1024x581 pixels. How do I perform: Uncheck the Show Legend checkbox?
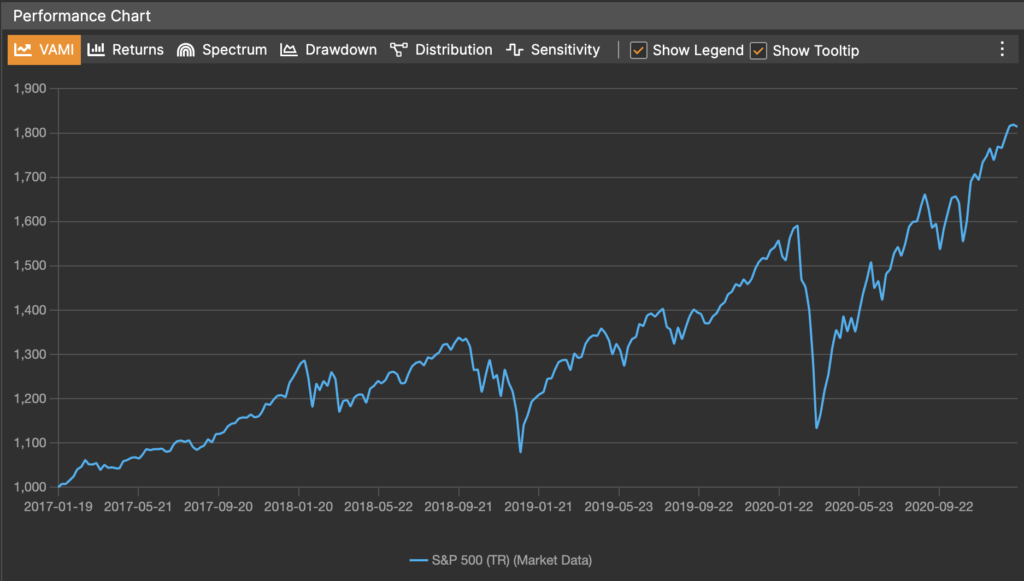pyautogui.click(x=638, y=50)
